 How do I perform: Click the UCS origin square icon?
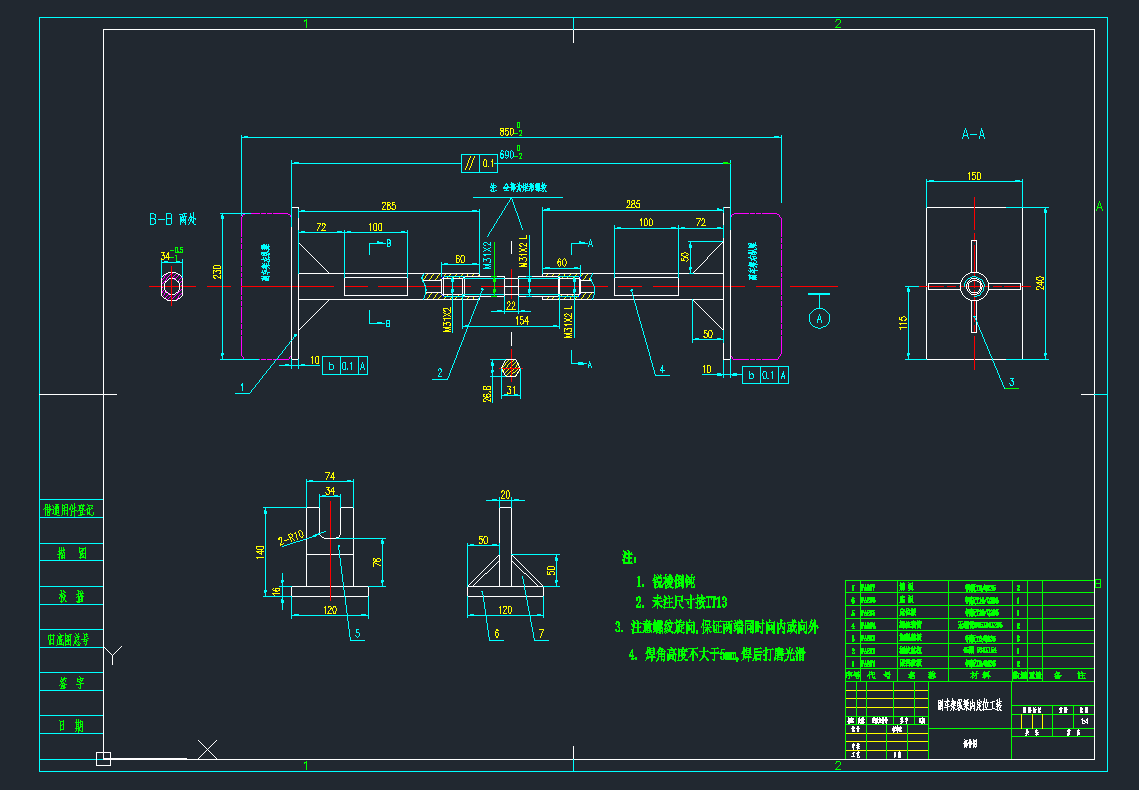(102, 758)
